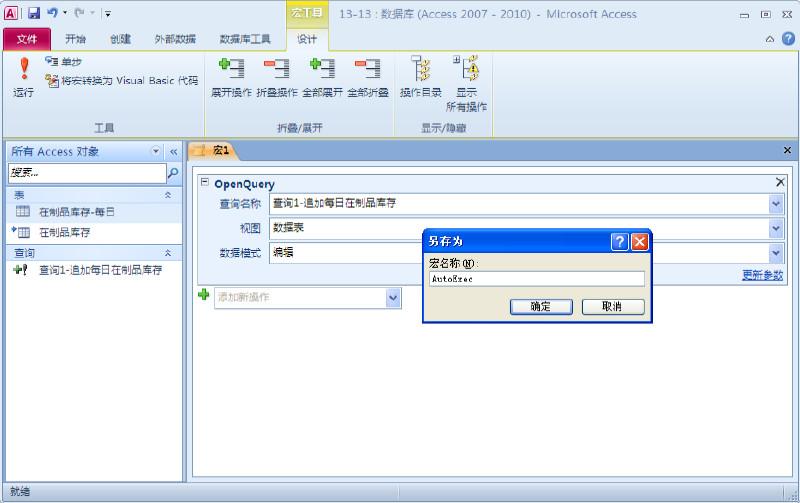Cancel the Save As dialog (取消)
This screenshot has height=503, width=800.
click(613, 306)
